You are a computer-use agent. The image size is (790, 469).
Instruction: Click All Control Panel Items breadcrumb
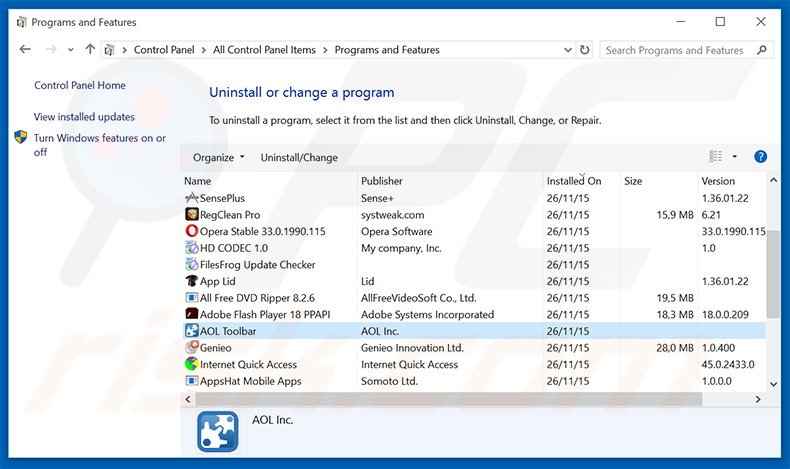(x=264, y=50)
